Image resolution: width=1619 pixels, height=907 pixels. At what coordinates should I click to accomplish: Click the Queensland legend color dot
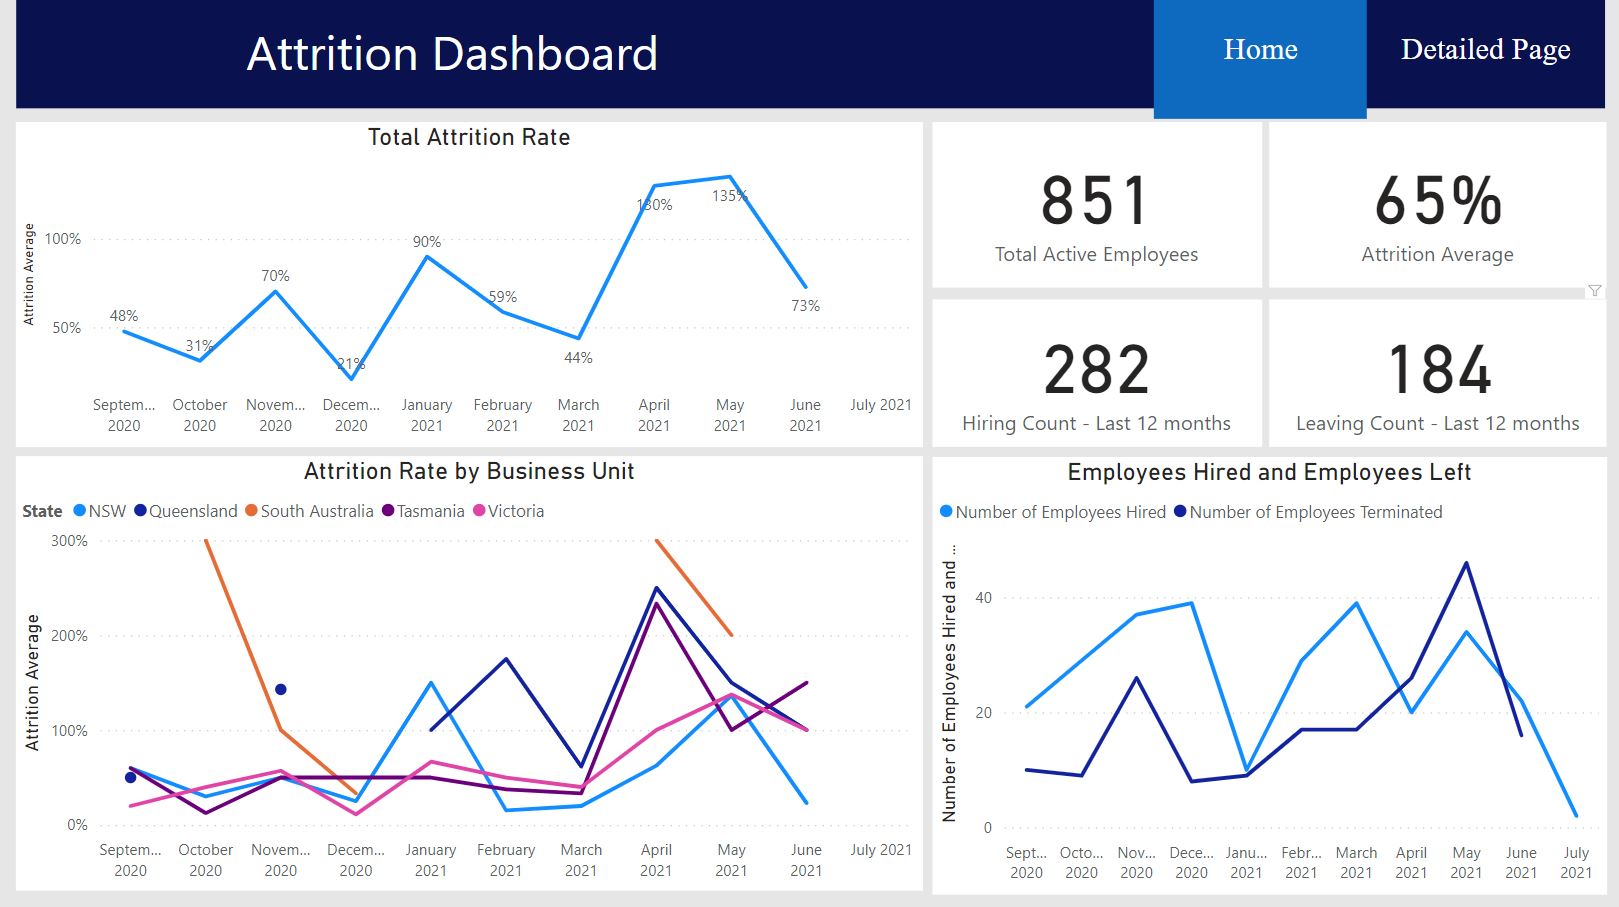point(141,511)
